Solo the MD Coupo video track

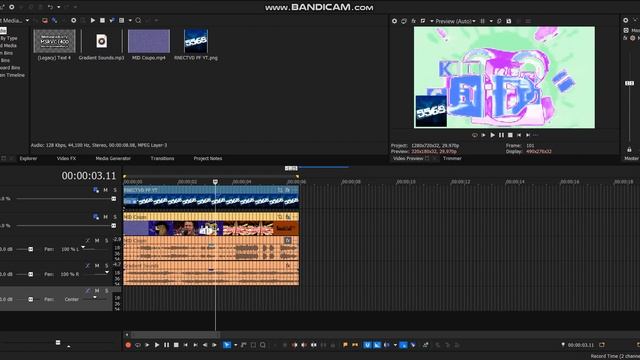[x=115, y=217]
